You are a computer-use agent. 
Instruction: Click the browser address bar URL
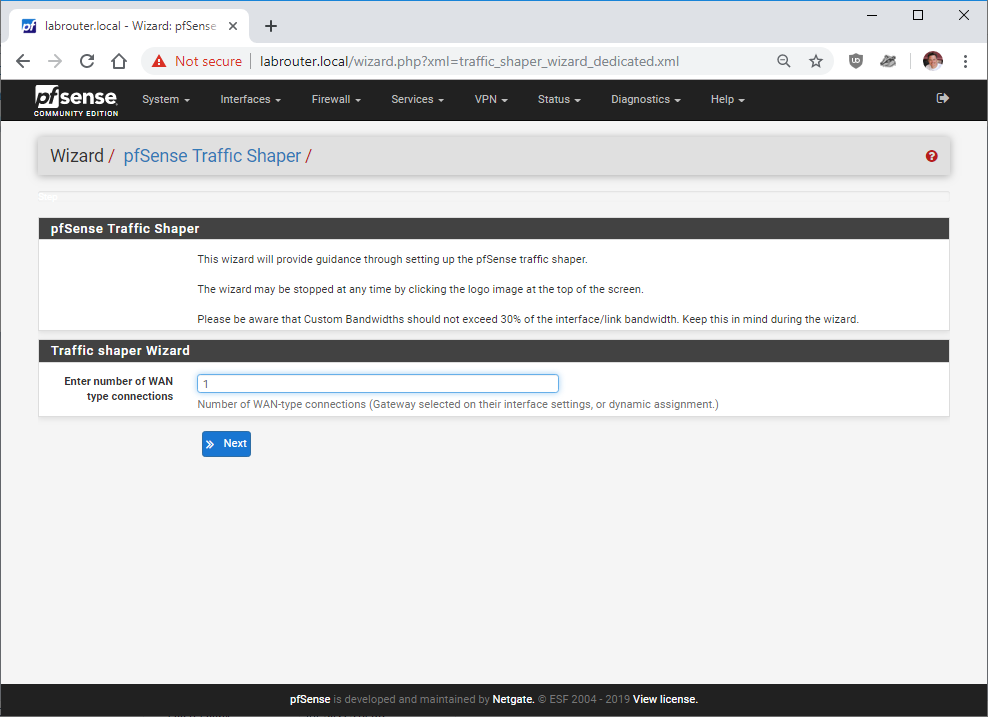click(469, 61)
